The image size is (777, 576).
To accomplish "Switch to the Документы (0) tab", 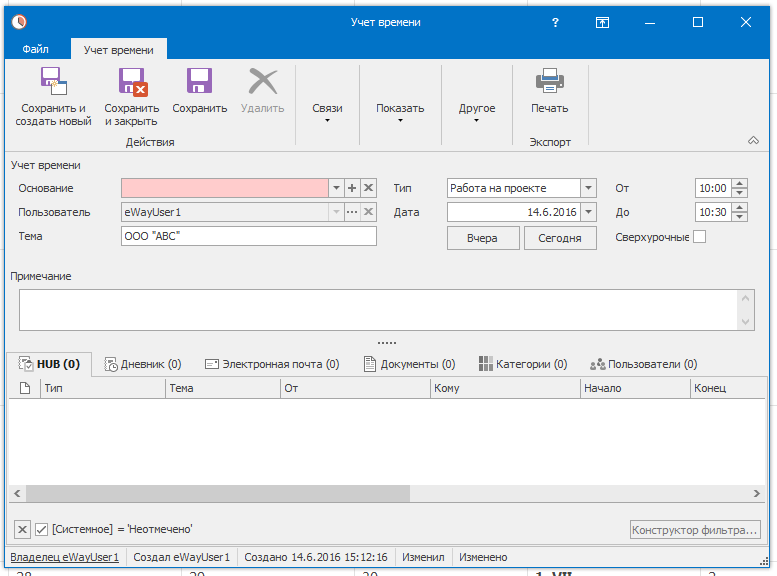I will 409,364.
